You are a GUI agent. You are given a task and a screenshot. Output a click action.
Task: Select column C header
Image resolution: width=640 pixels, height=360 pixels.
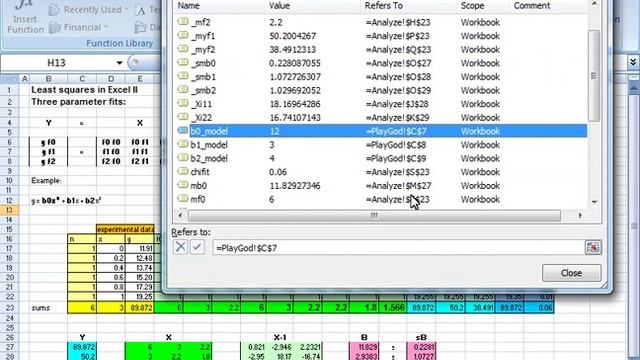point(82,79)
